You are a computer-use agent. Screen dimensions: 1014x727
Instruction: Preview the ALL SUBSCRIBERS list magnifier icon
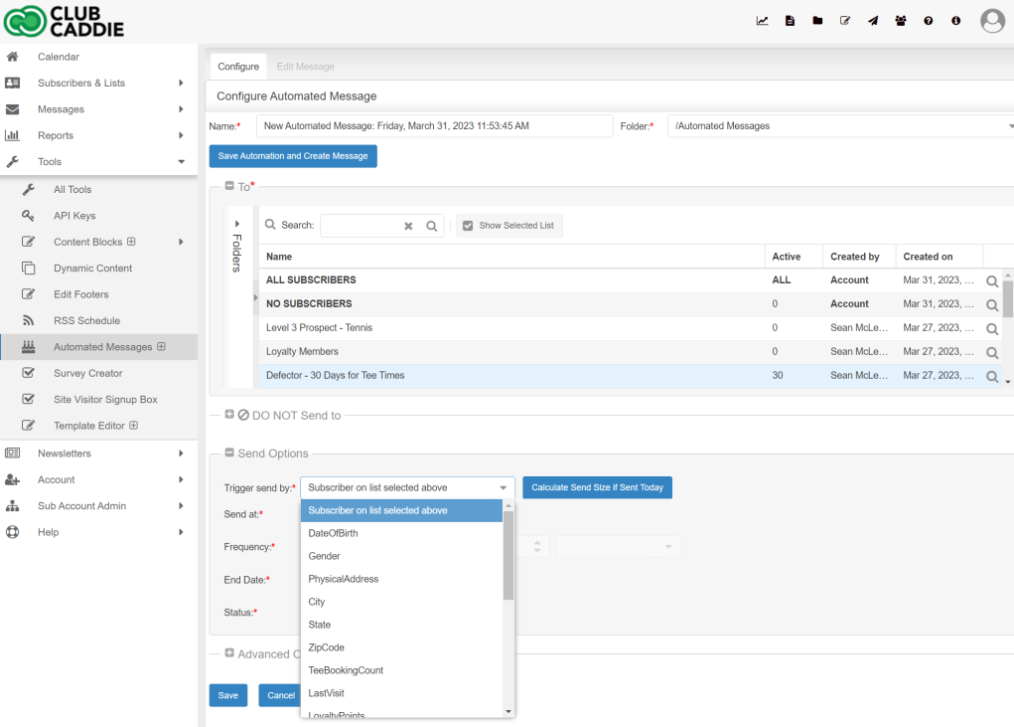click(x=991, y=281)
